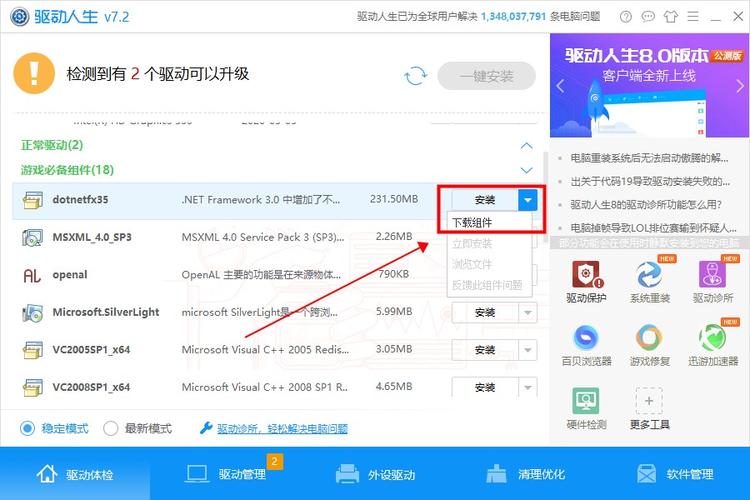Open article 电脑重装系统后无法启动傲腾的解...
Image resolution: width=750 pixels, height=500 pixels.
tap(649, 158)
